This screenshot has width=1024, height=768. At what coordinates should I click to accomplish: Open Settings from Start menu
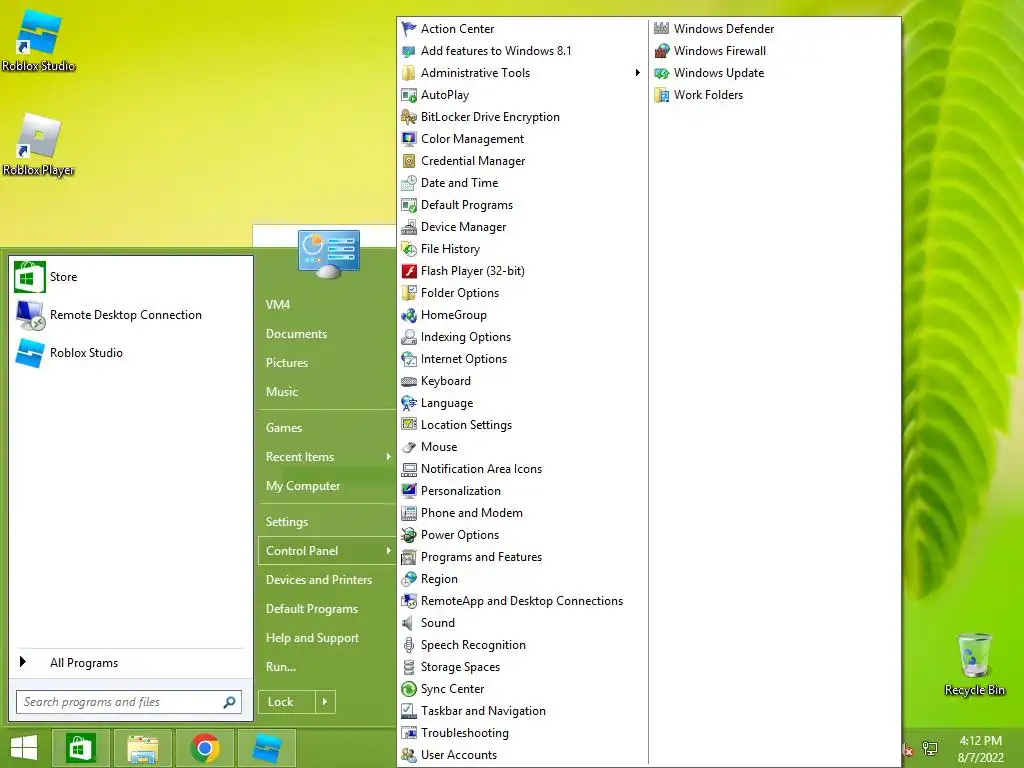click(287, 522)
